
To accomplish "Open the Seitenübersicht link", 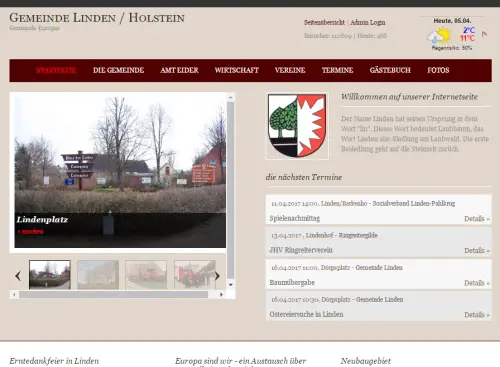I will coord(324,22).
